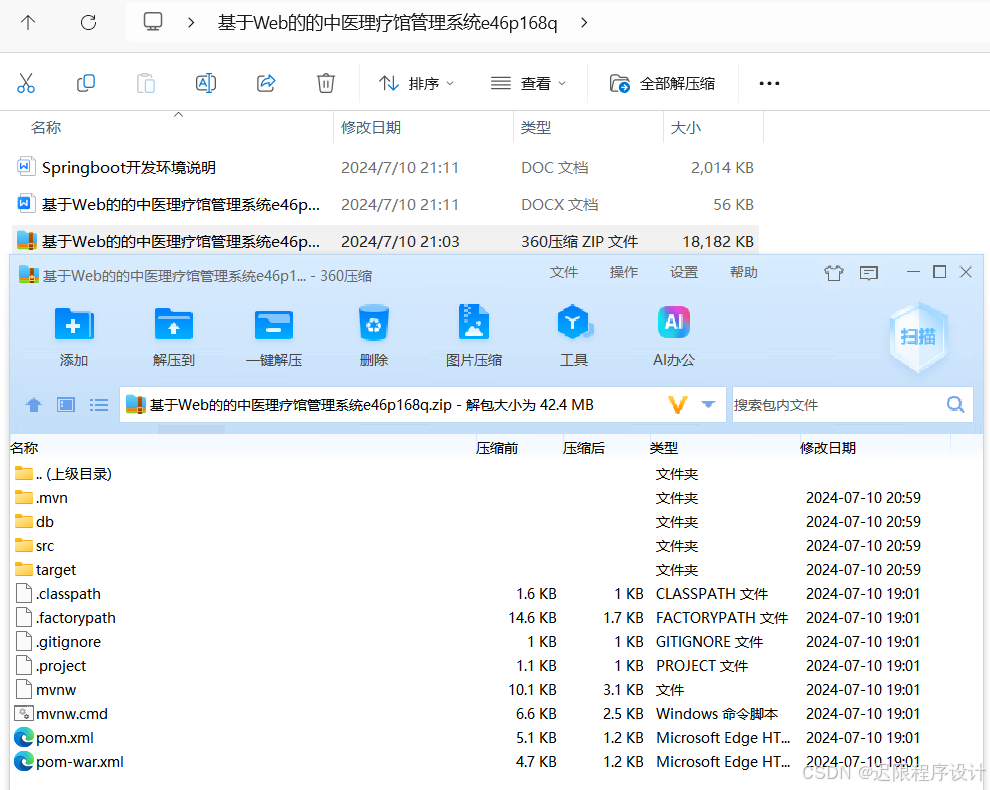The width and height of the screenshot is (990, 790).
Task: Click the Delete trash icon in Explorer
Action: tap(326, 83)
